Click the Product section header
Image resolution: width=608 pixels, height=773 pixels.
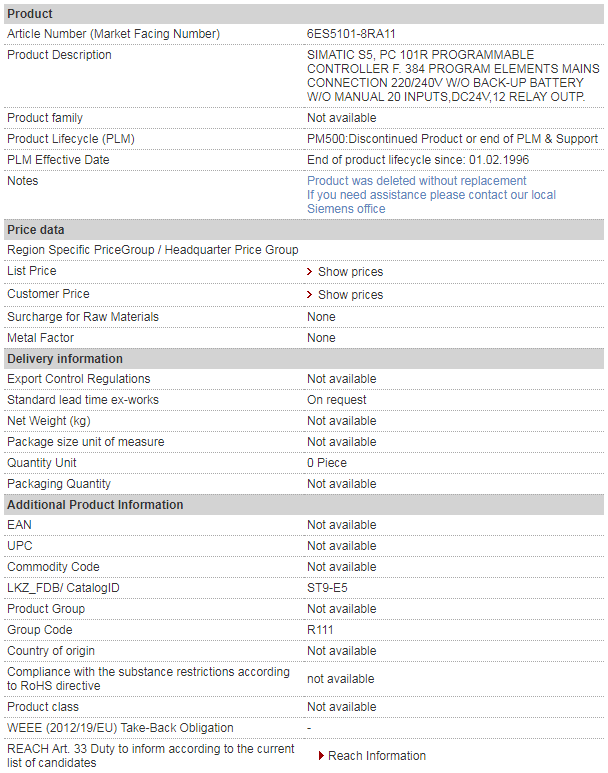pos(30,14)
